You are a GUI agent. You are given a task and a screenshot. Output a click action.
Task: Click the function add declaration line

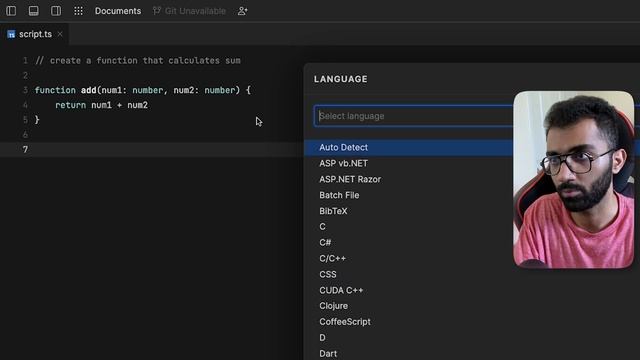point(143,90)
